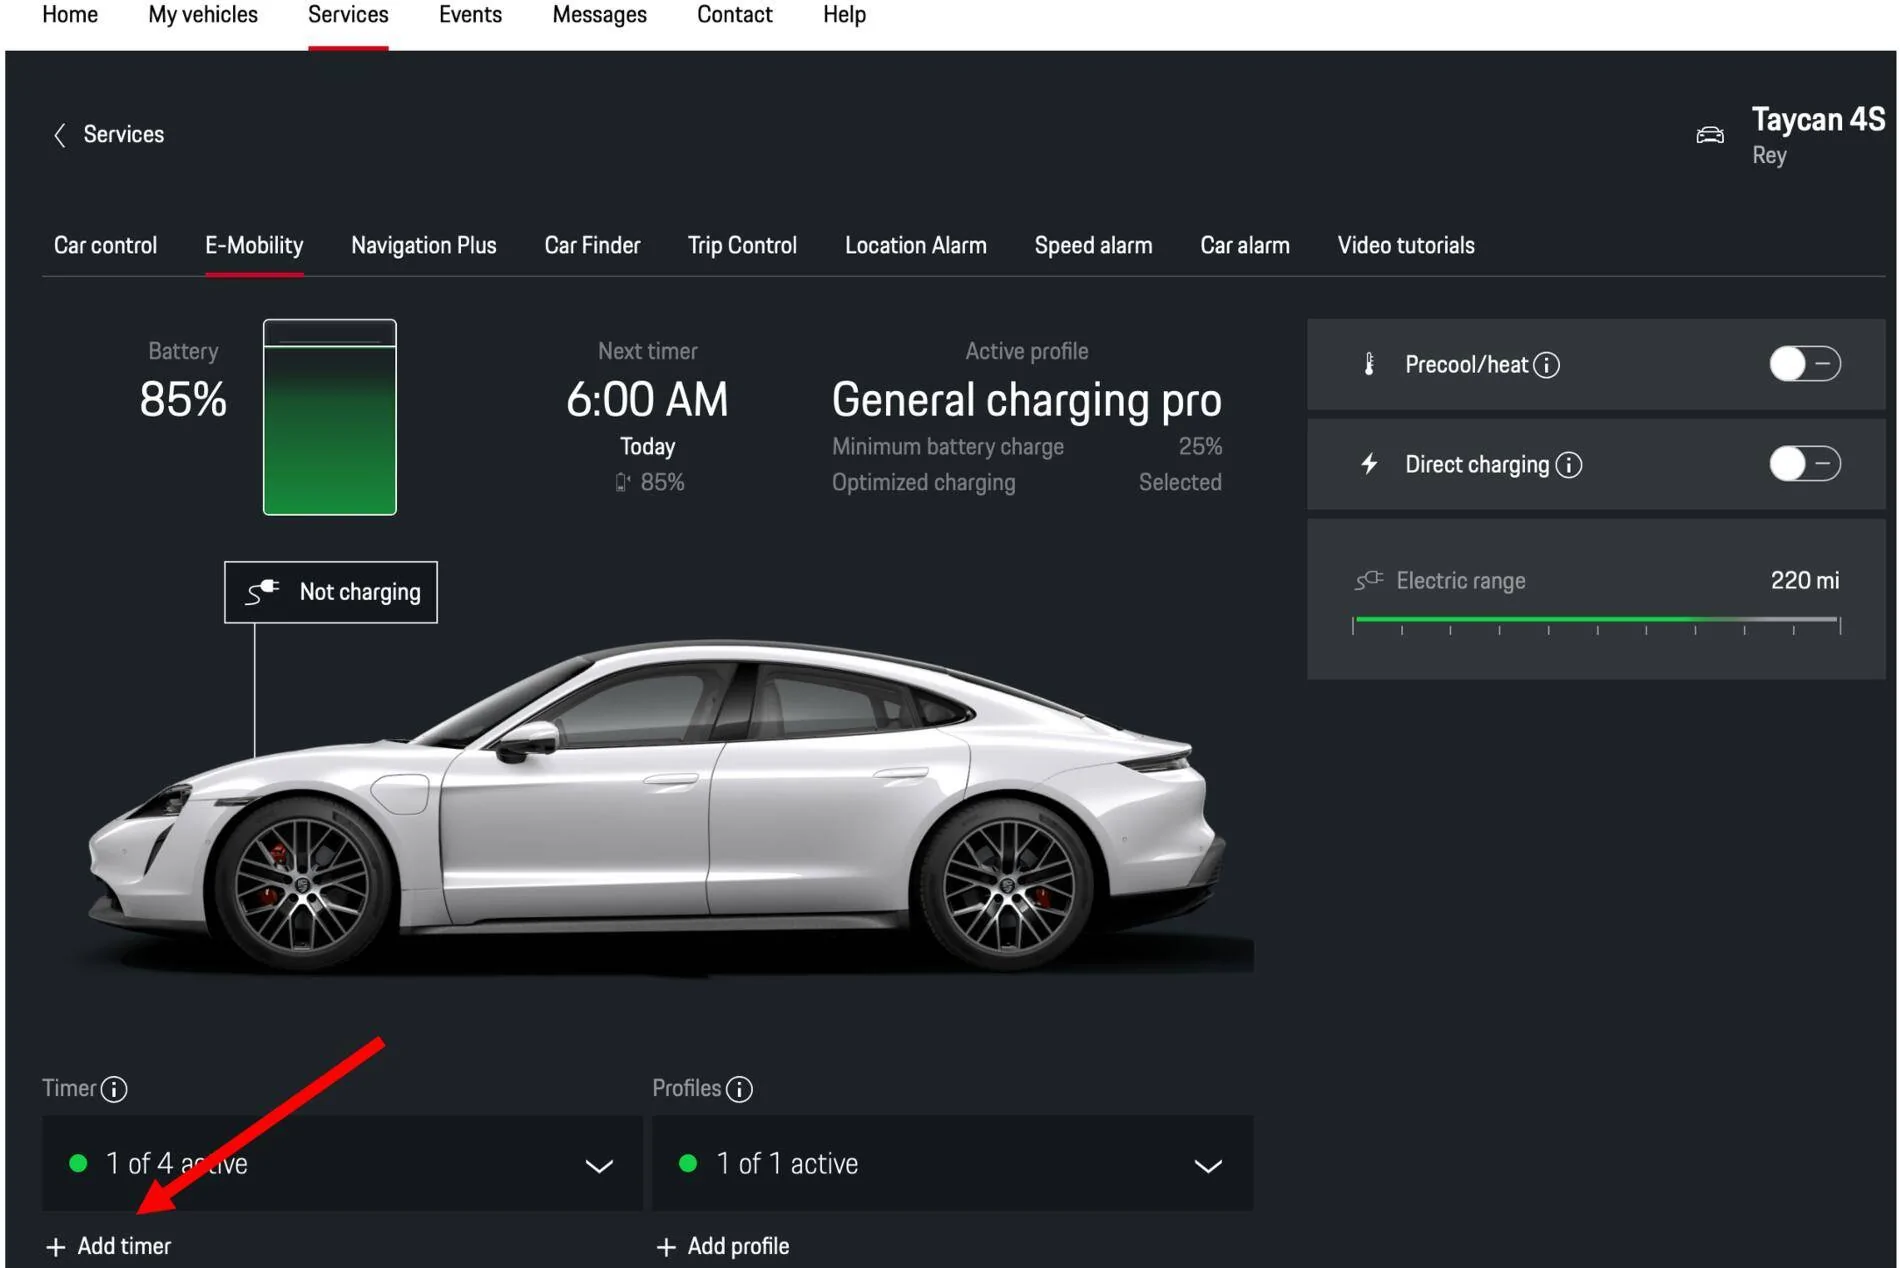Screen dimensions: 1900x1268
Task: Click green status dot in Profiles row
Action: pyautogui.click(x=688, y=1163)
